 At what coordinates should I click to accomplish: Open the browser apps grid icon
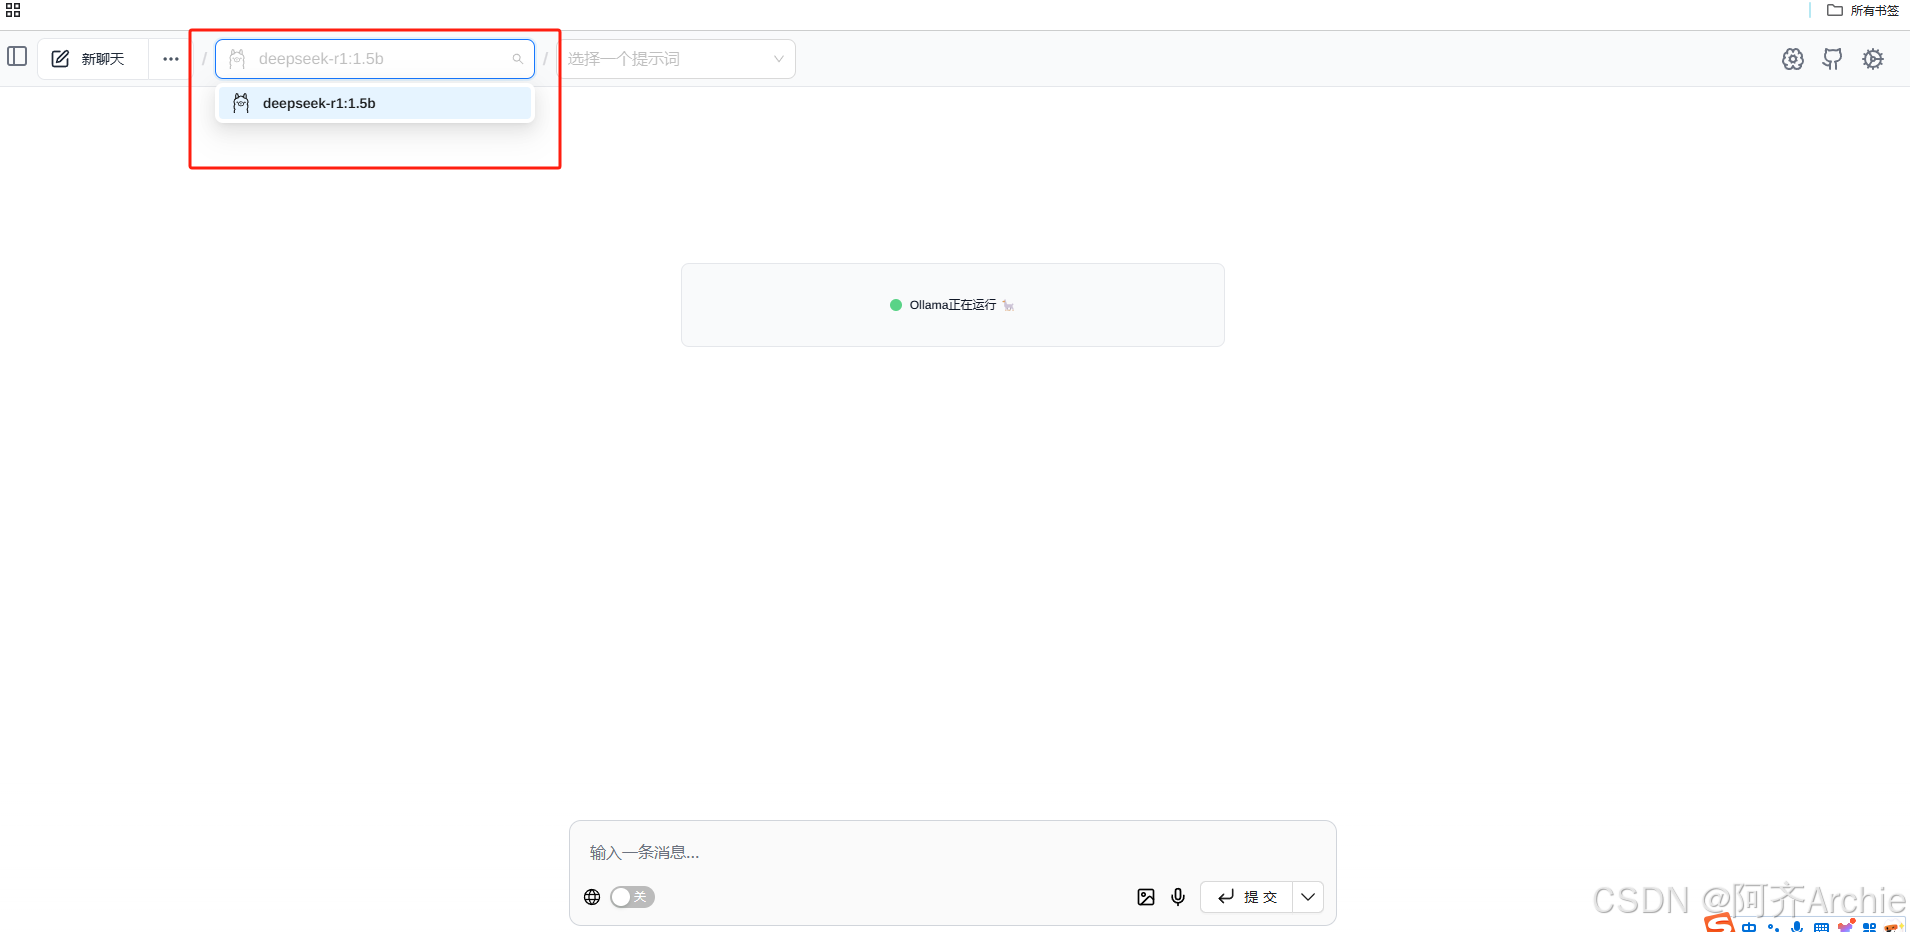(13, 10)
